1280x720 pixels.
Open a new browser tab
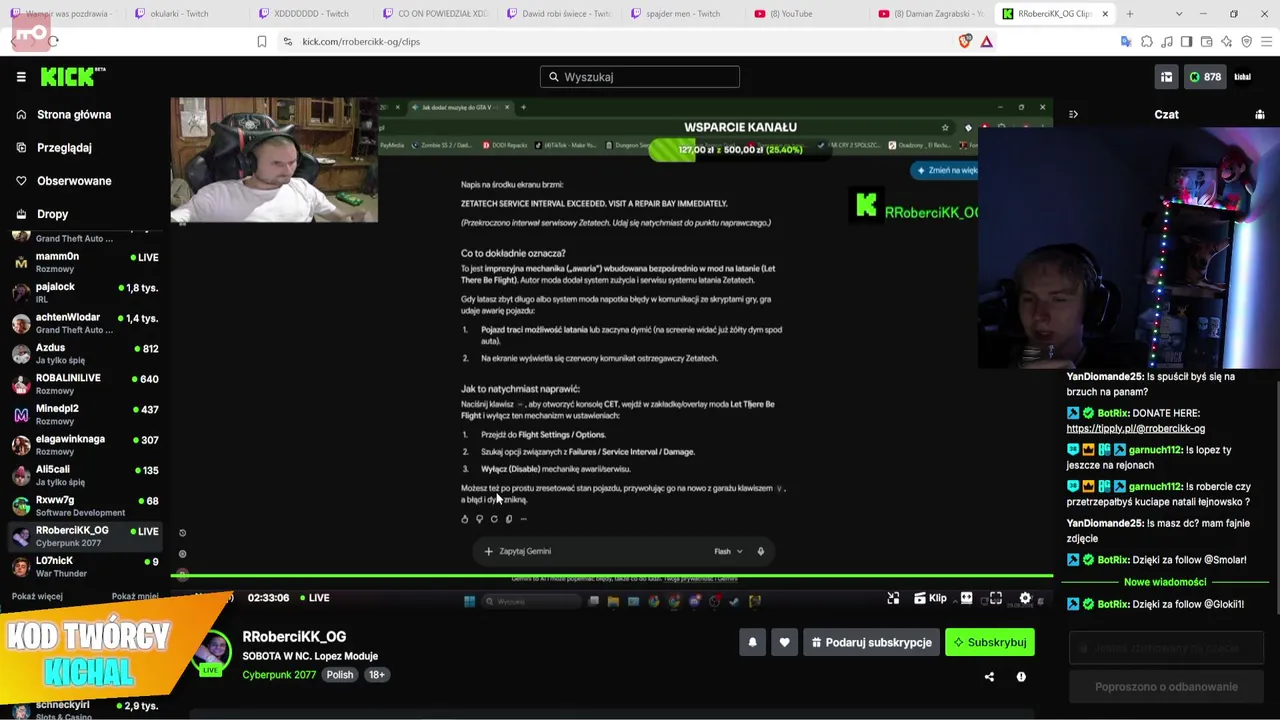click(x=1130, y=14)
